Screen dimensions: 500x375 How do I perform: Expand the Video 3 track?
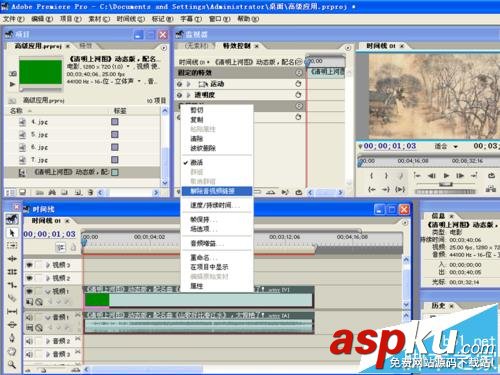pos(48,265)
